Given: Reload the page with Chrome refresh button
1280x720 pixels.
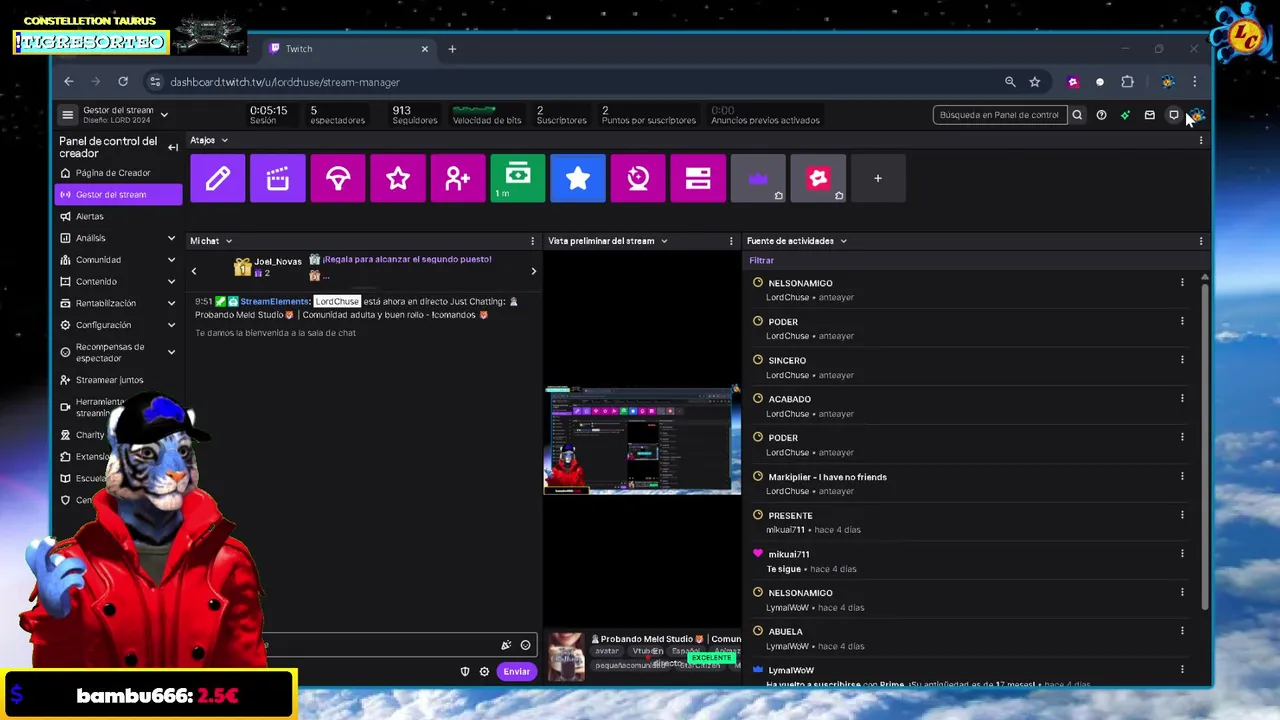Looking at the screenshot, I should 123,82.
